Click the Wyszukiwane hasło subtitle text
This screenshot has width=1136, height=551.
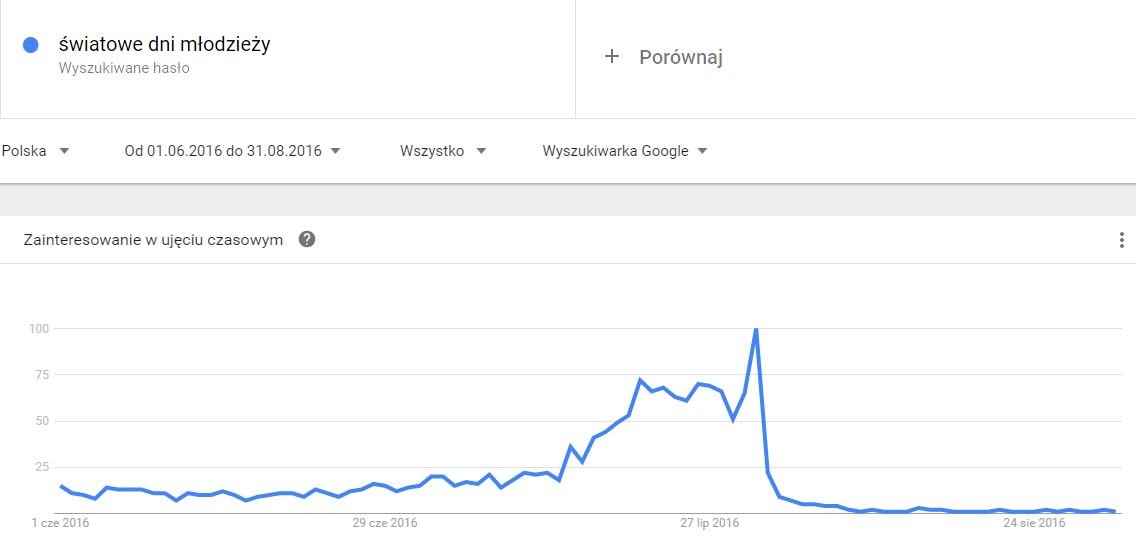[124, 69]
